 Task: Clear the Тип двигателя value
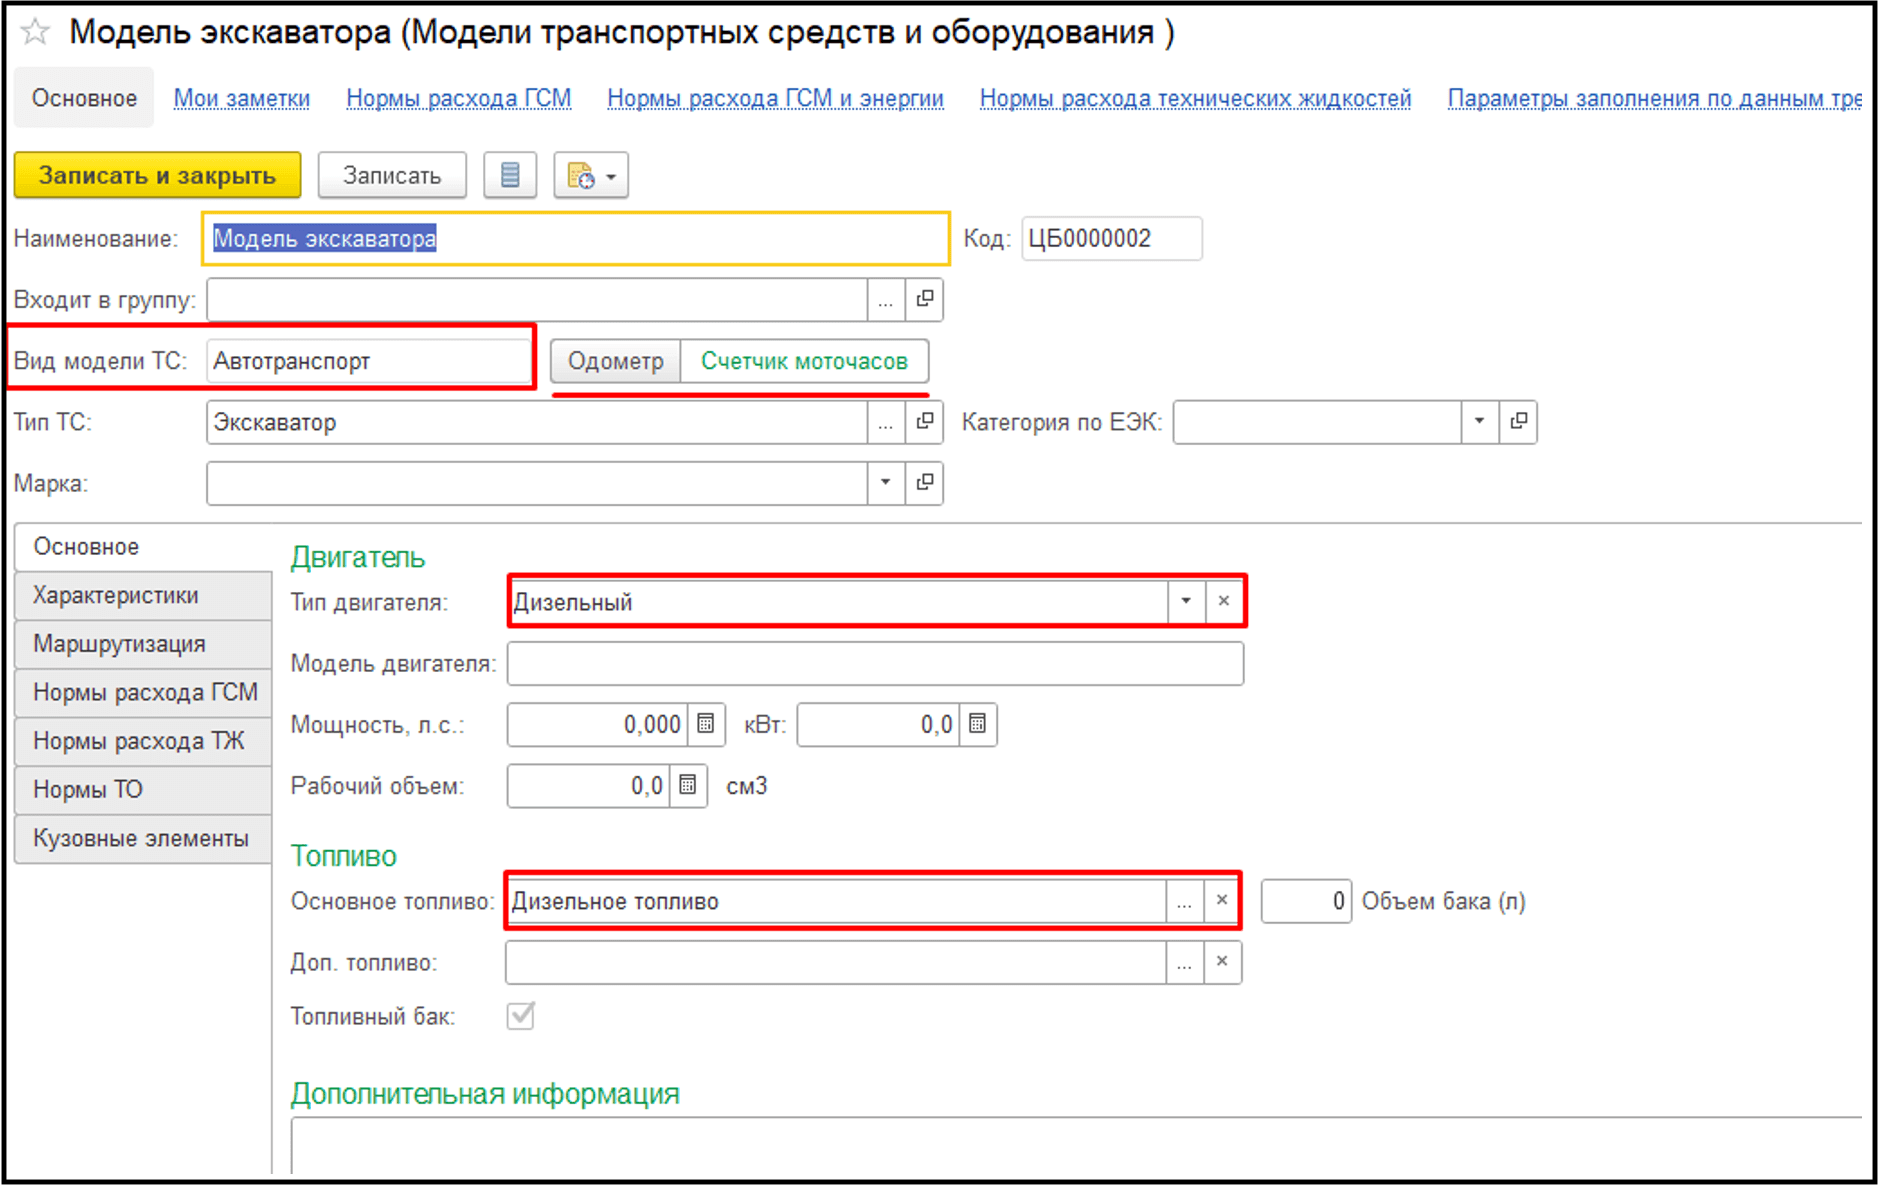click(x=1223, y=602)
